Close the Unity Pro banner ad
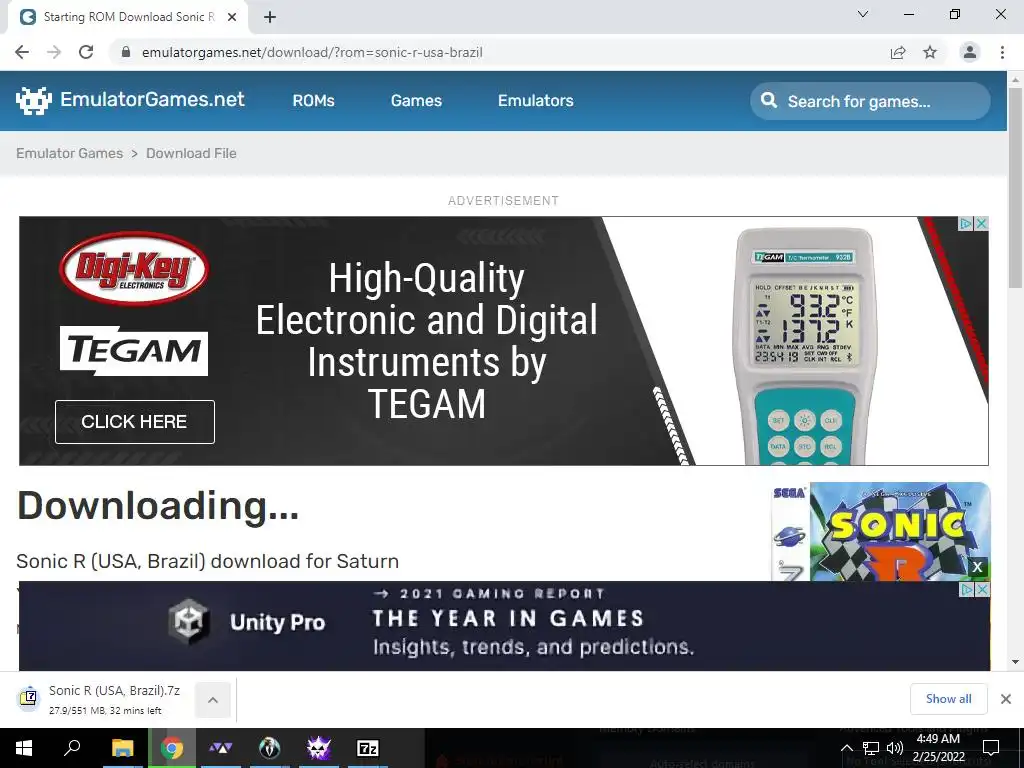1024x768 pixels. pos(982,589)
